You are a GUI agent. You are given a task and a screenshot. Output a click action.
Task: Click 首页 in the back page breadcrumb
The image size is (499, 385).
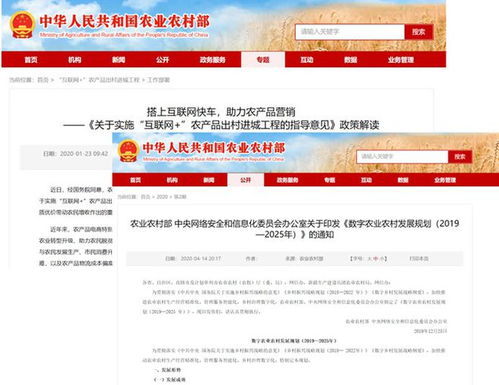coord(43,80)
